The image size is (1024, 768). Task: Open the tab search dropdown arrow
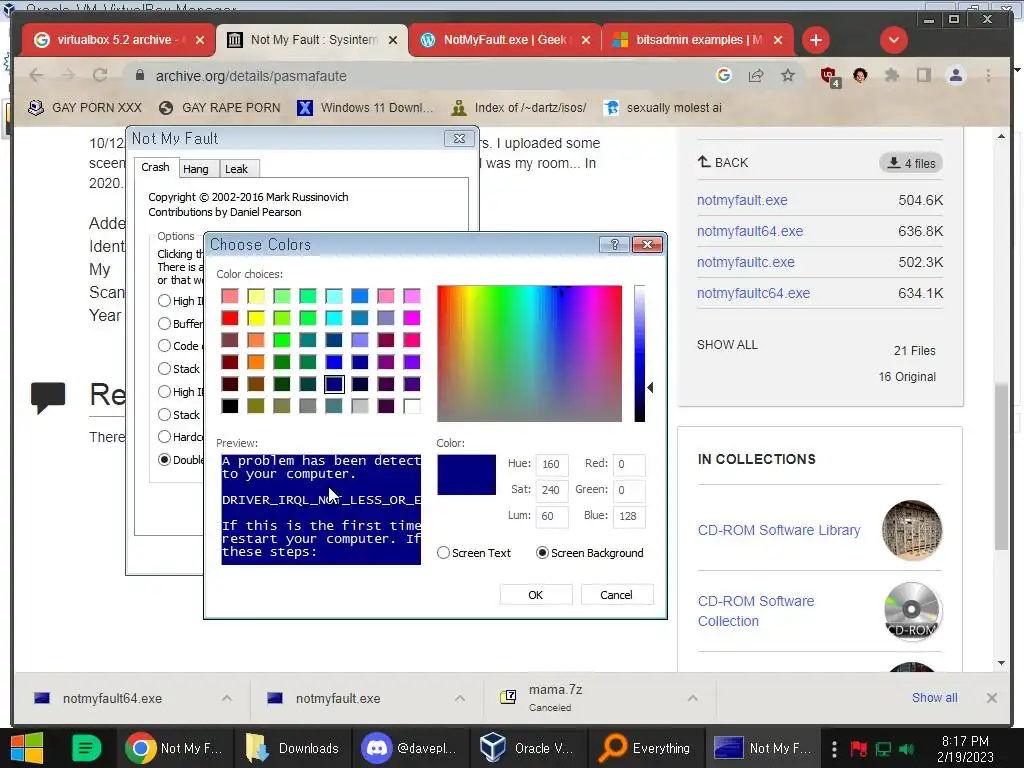click(x=893, y=40)
